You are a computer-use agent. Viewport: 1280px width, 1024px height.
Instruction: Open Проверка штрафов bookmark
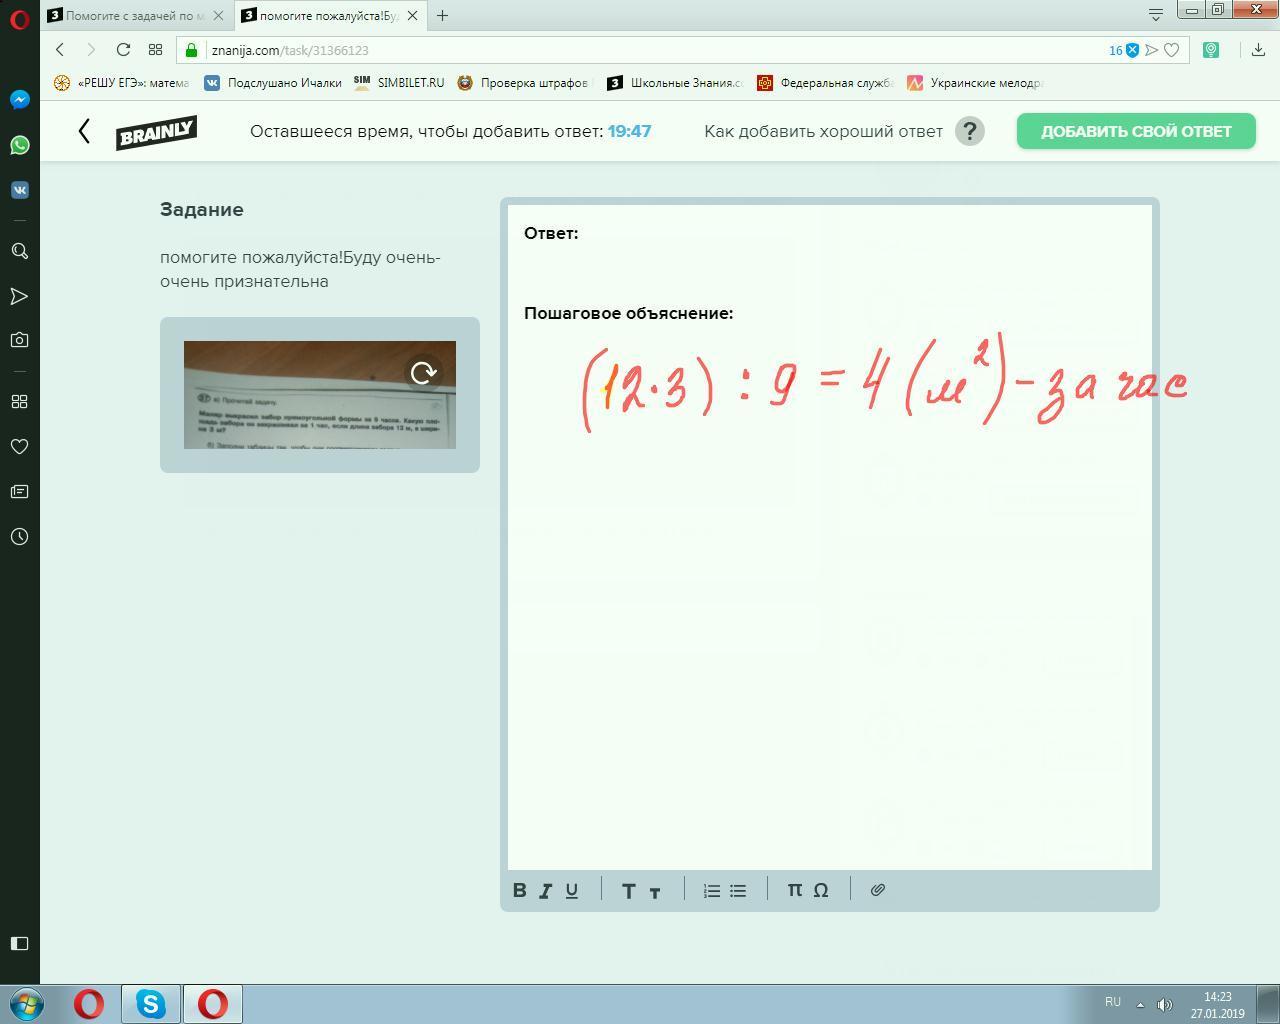pyautogui.click(x=525, y=83)
